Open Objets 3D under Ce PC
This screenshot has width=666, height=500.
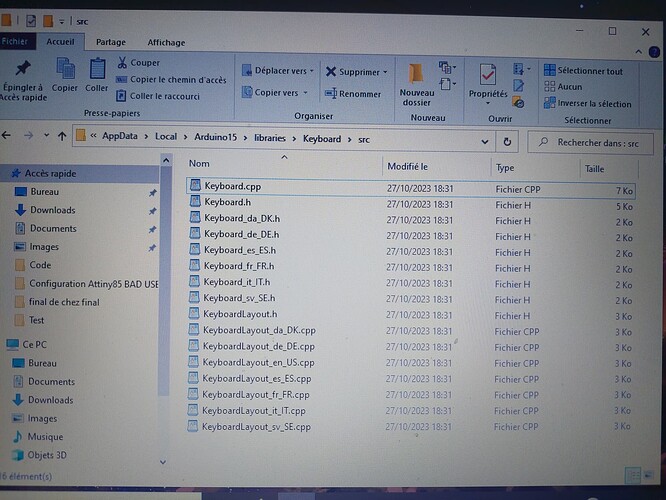tap(47, 455)
